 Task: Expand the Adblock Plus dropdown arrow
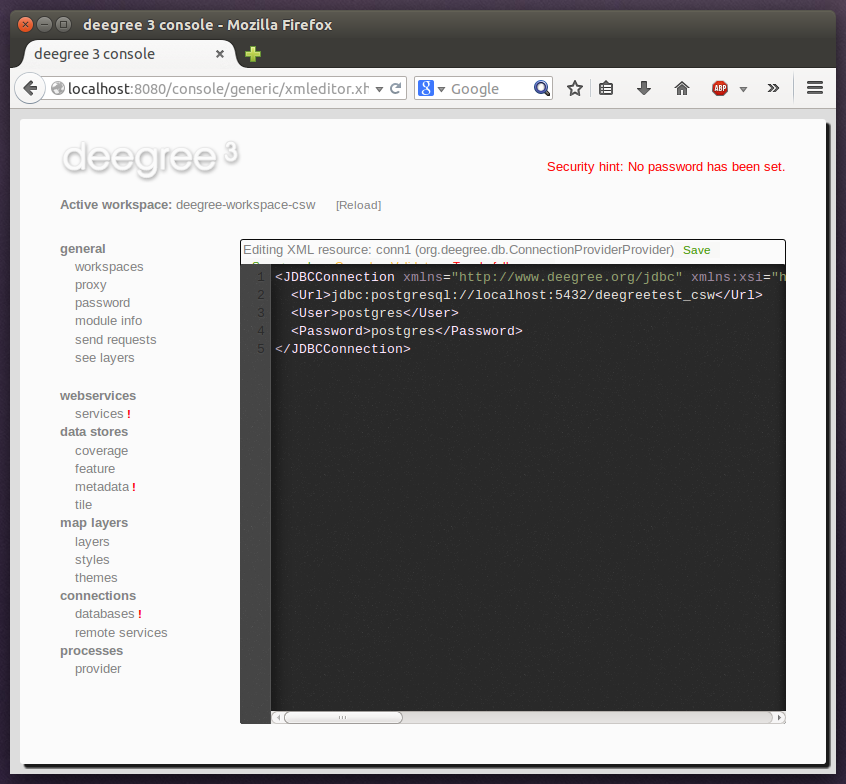click(742, 88)
